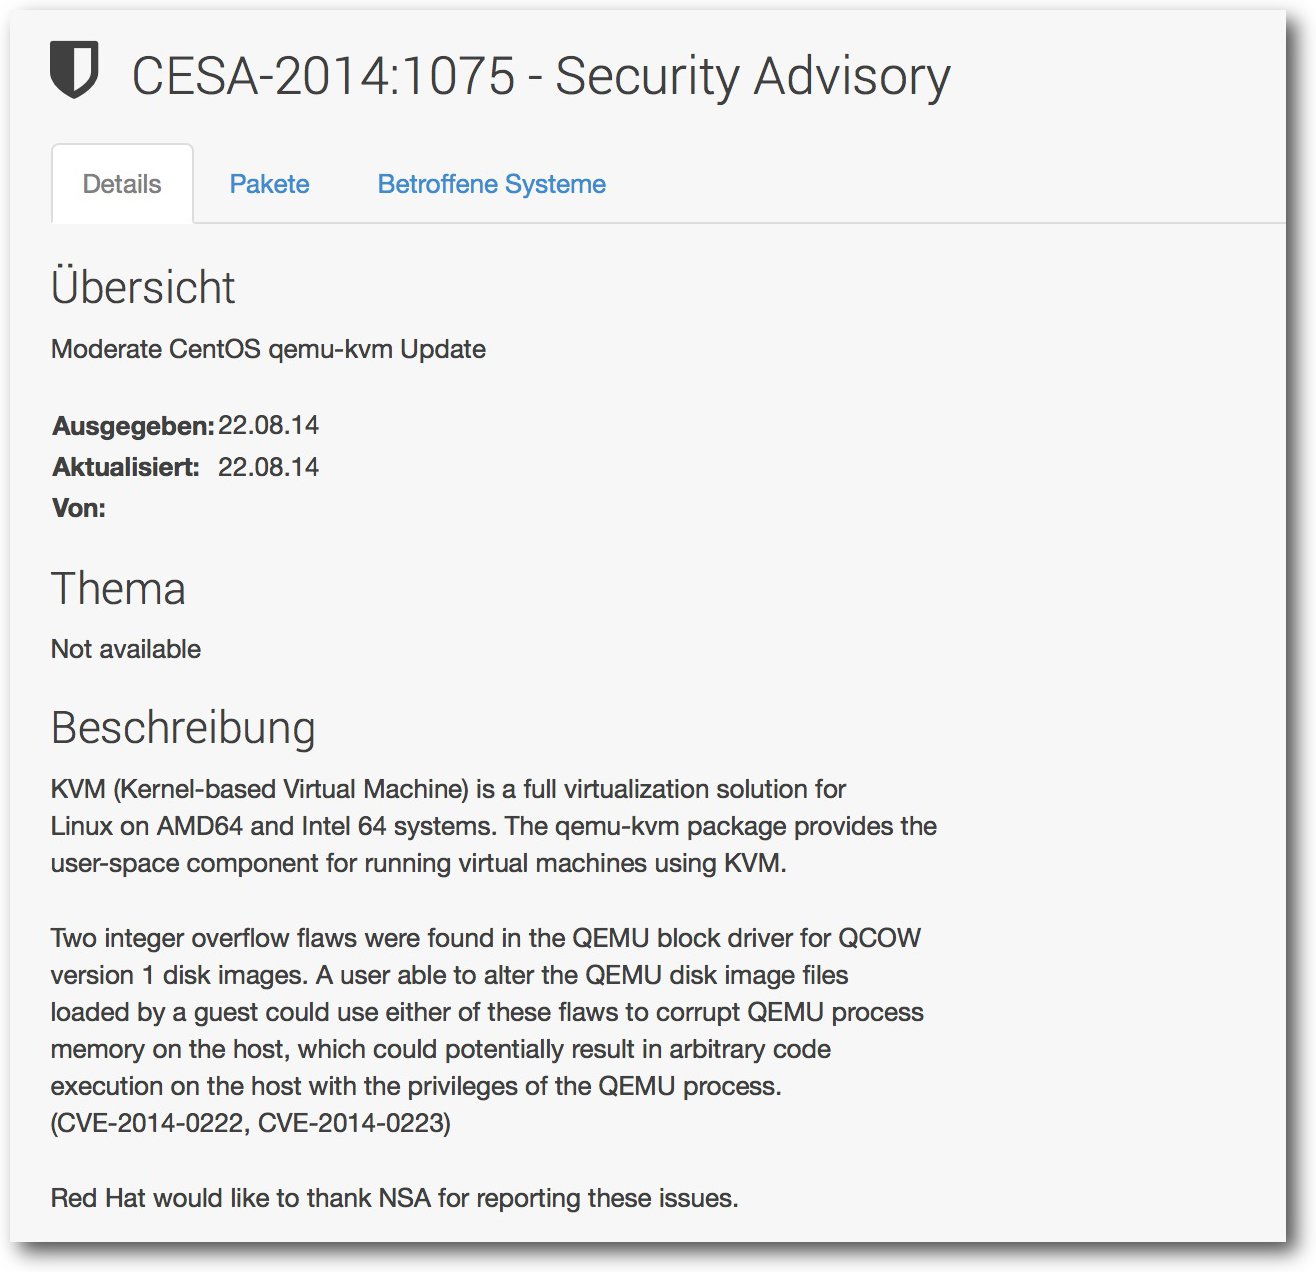Viewport: 1316px width, 1272px height.
Task: Click the CVE-2014-0223 reference
Action: [x=351, y=1123]
